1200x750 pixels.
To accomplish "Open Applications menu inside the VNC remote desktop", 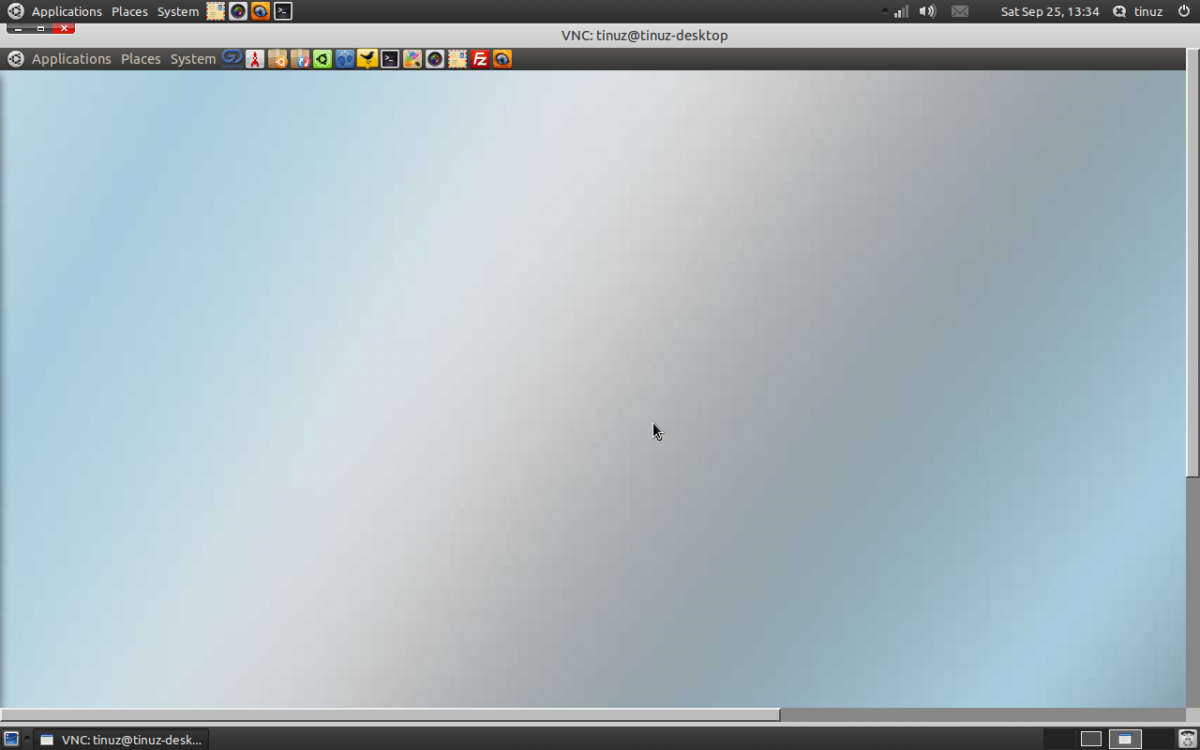I will tap(71, 59).
